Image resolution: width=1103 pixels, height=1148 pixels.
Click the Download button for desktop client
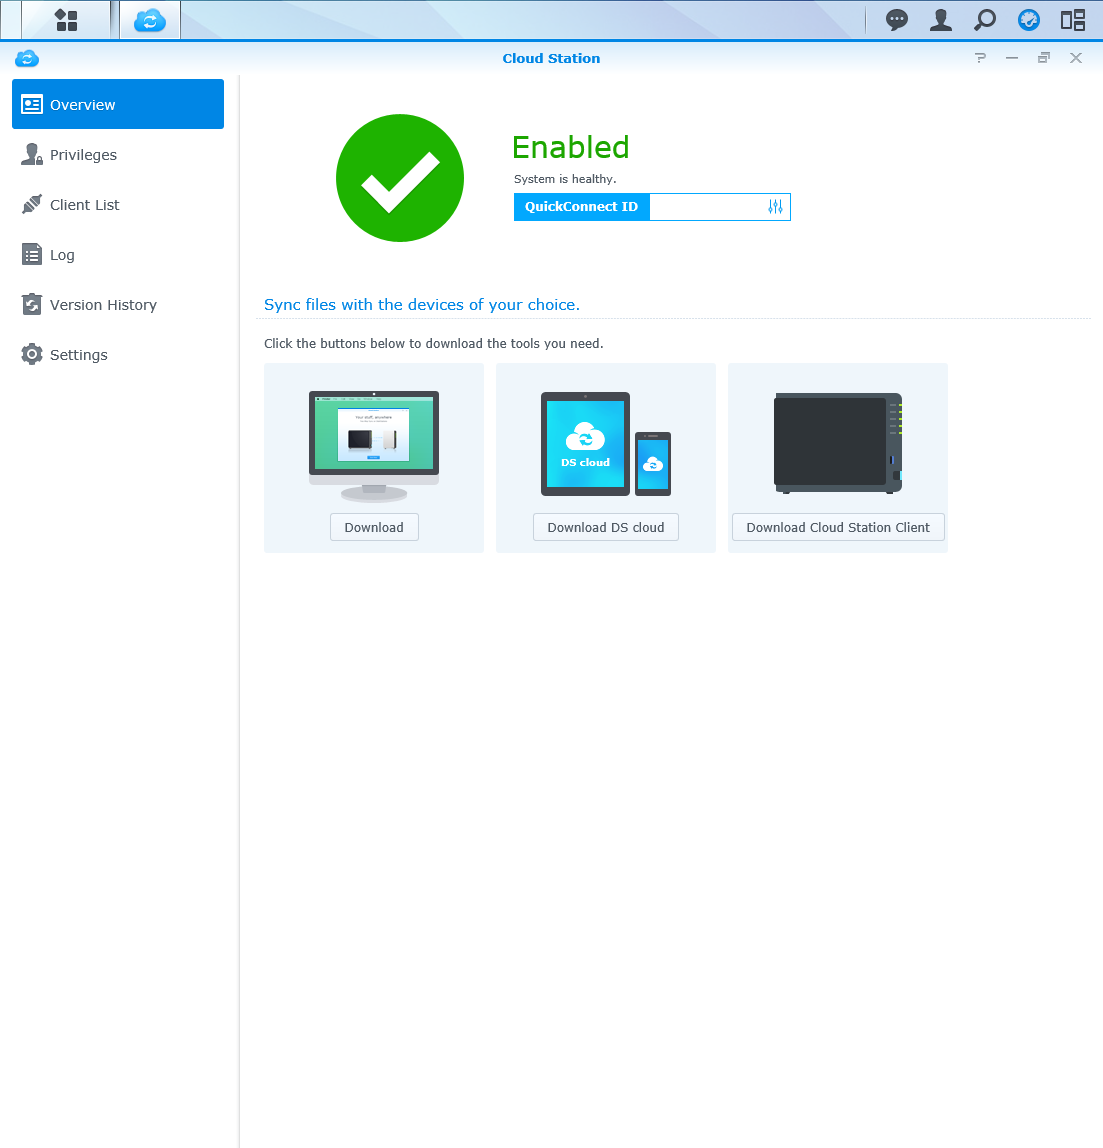pos(374,527)
